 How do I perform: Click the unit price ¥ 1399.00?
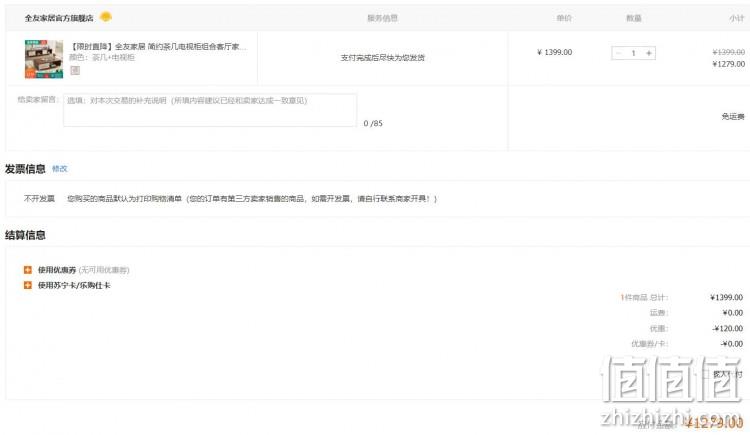point(554,52)
